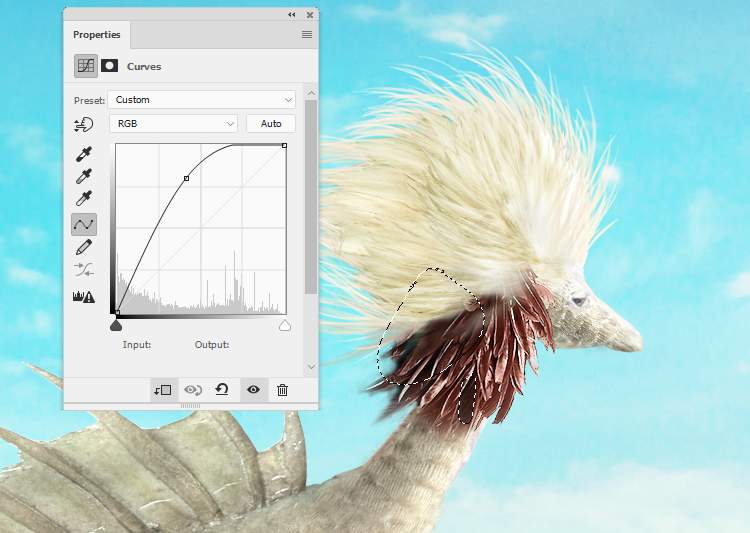Reset curves to adjustment defaults
This screenshot has height=533, width=750.
pyautogui.click(x=222, y=390)
